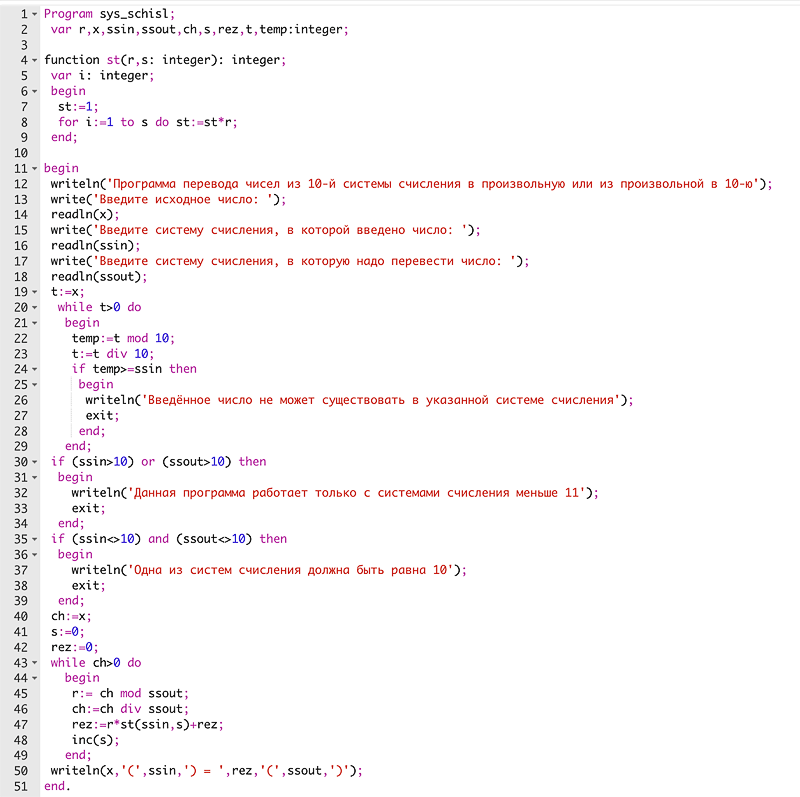Collapse function st fold arrow at line 4
The height and width of the screenshot is (797, 800).
click(x=35, y=60)
